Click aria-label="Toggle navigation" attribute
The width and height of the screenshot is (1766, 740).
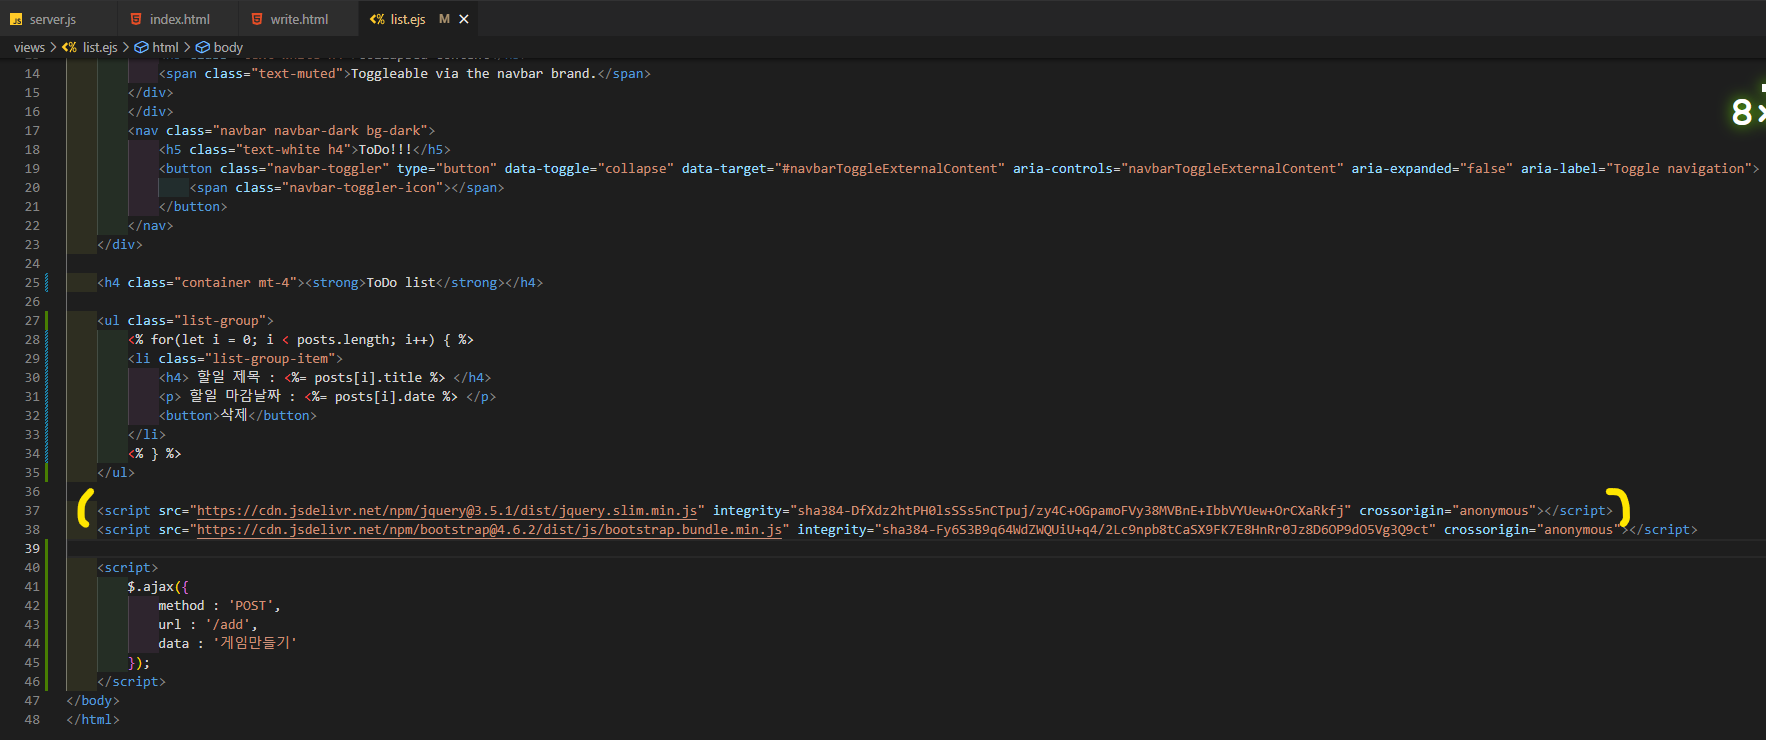(x=1636, y=168)
